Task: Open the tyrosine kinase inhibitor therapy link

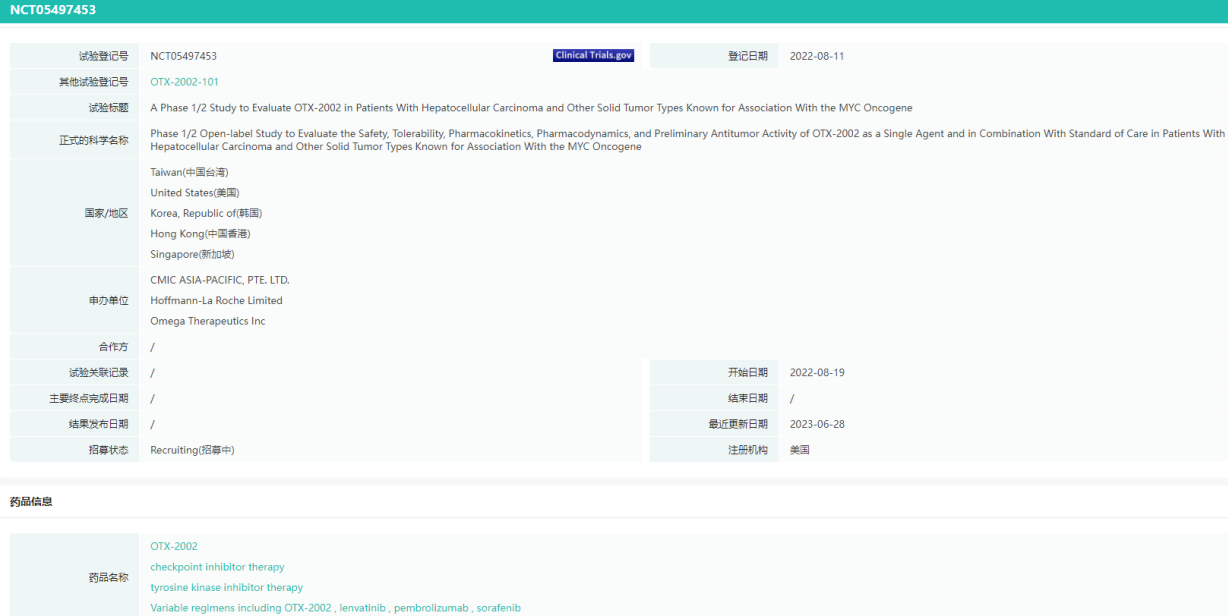Action: pyautogui.click(x=226, y=588)
